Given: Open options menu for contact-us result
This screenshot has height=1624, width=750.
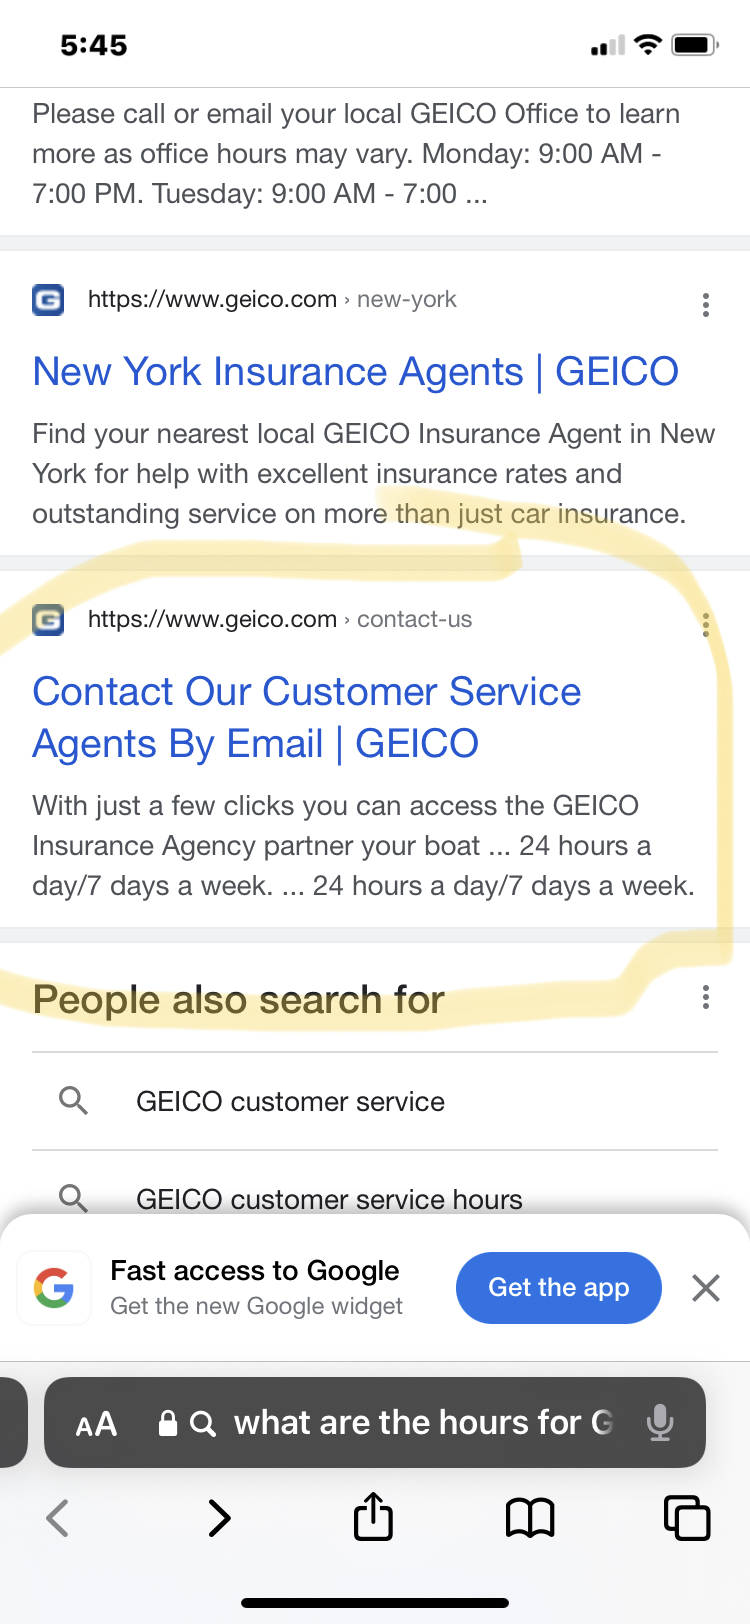Looking at the screenshot, I should click(x=706, y=625).
